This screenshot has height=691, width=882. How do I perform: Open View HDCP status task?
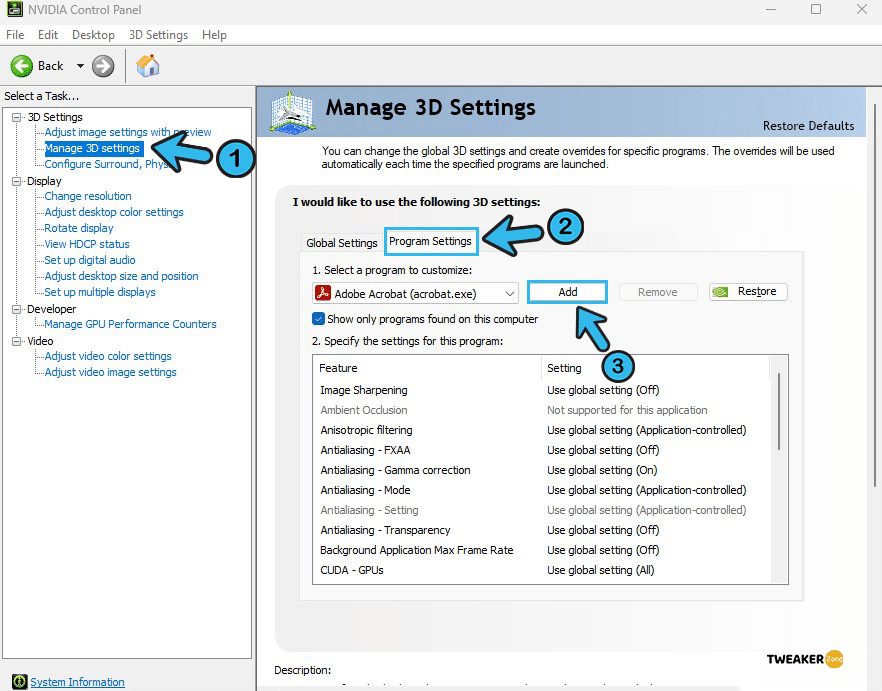point(87,244)
